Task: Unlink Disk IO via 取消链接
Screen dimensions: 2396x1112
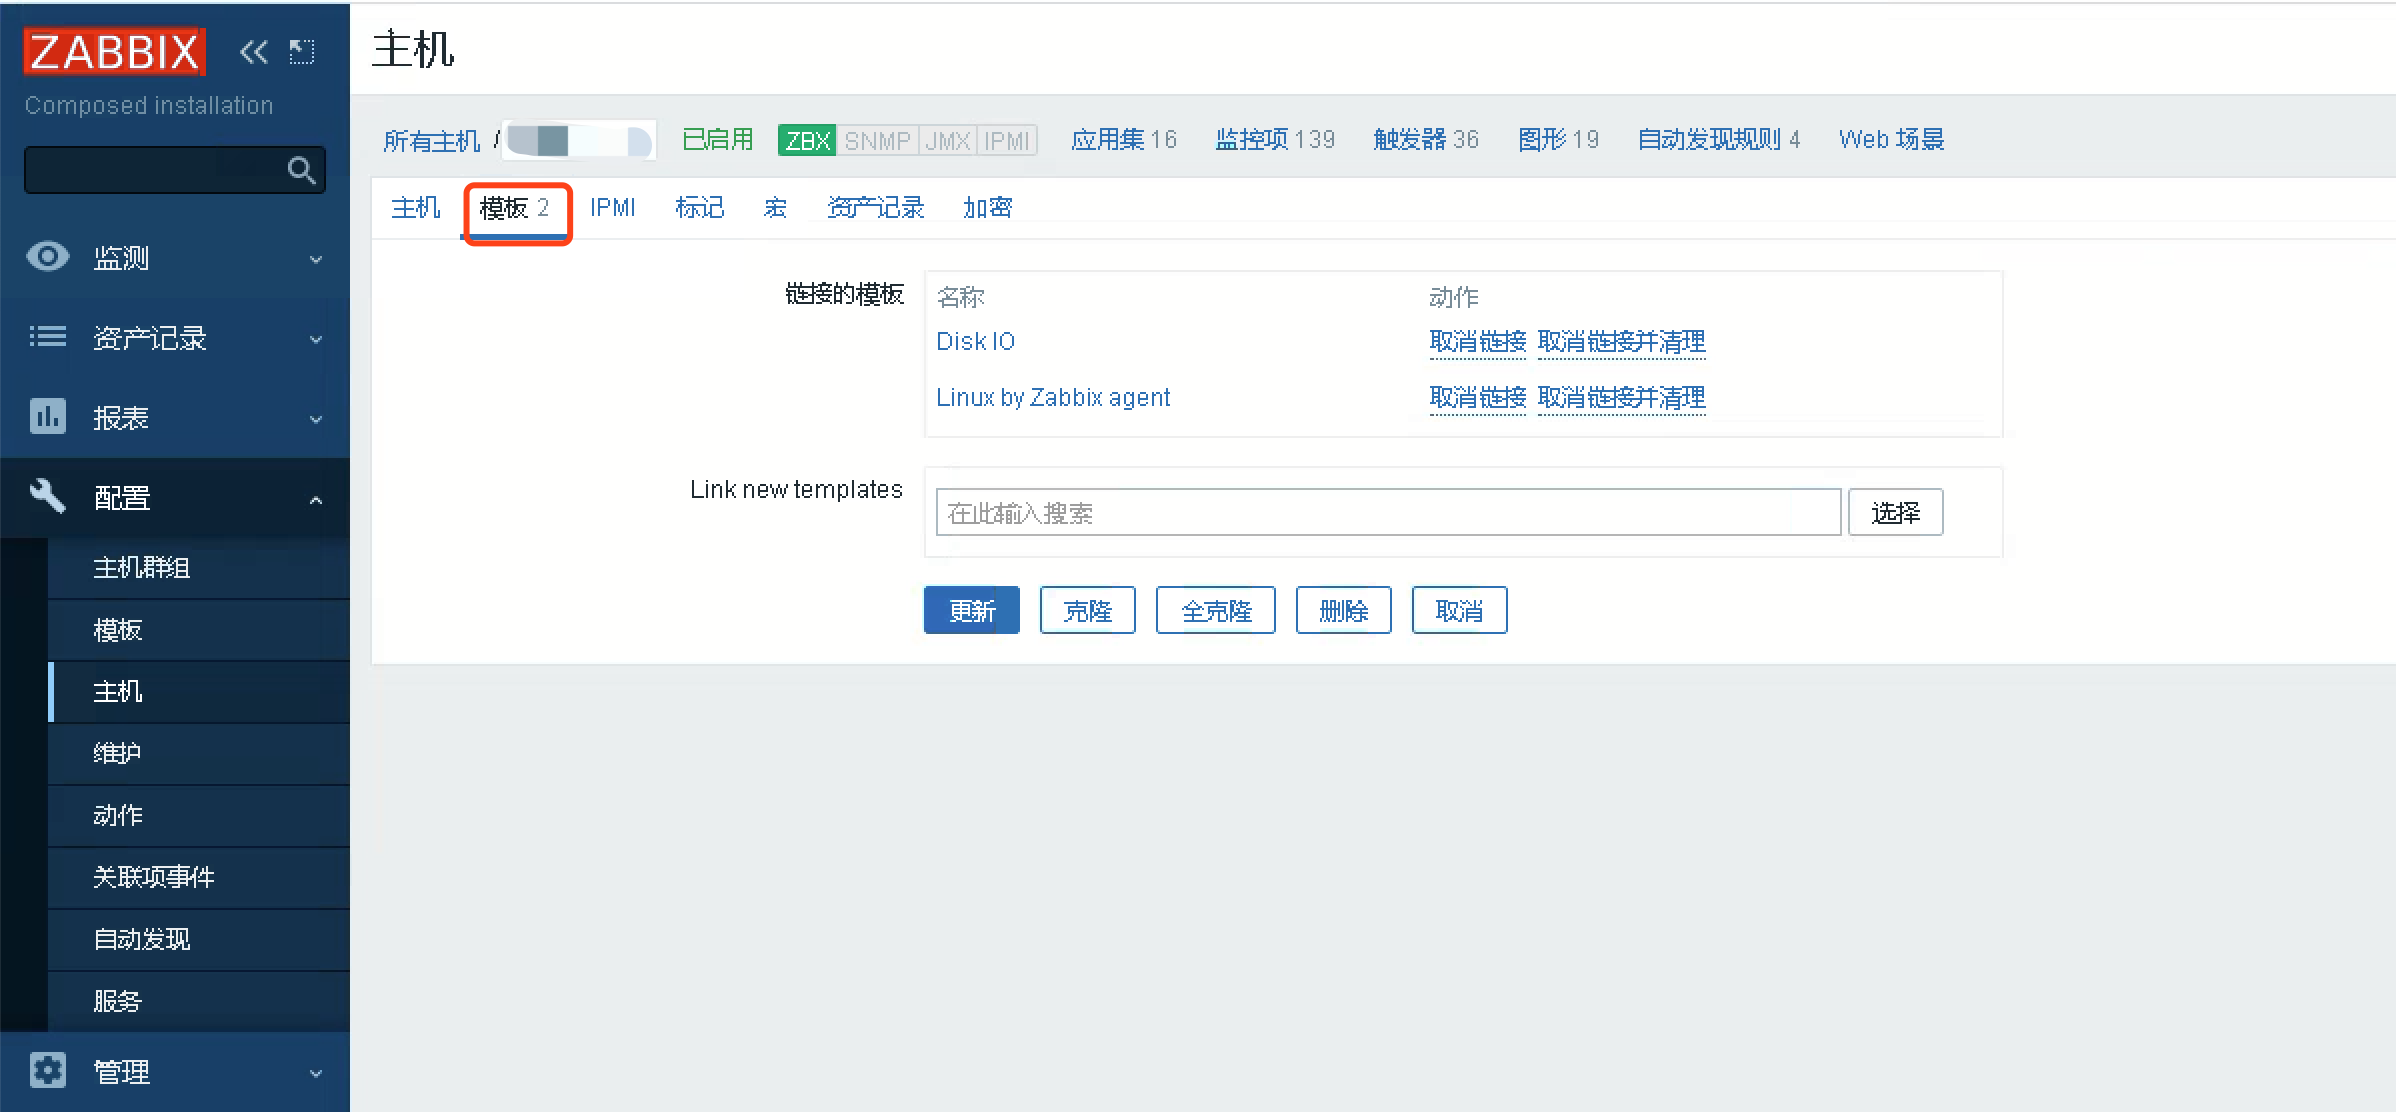Action: [x=1477, y=341]
